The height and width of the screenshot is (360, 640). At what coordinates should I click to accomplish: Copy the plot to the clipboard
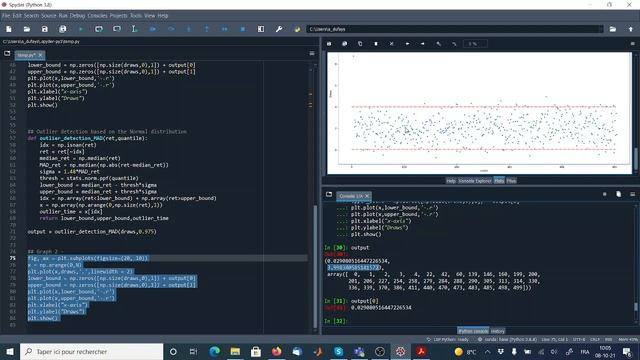360,44
